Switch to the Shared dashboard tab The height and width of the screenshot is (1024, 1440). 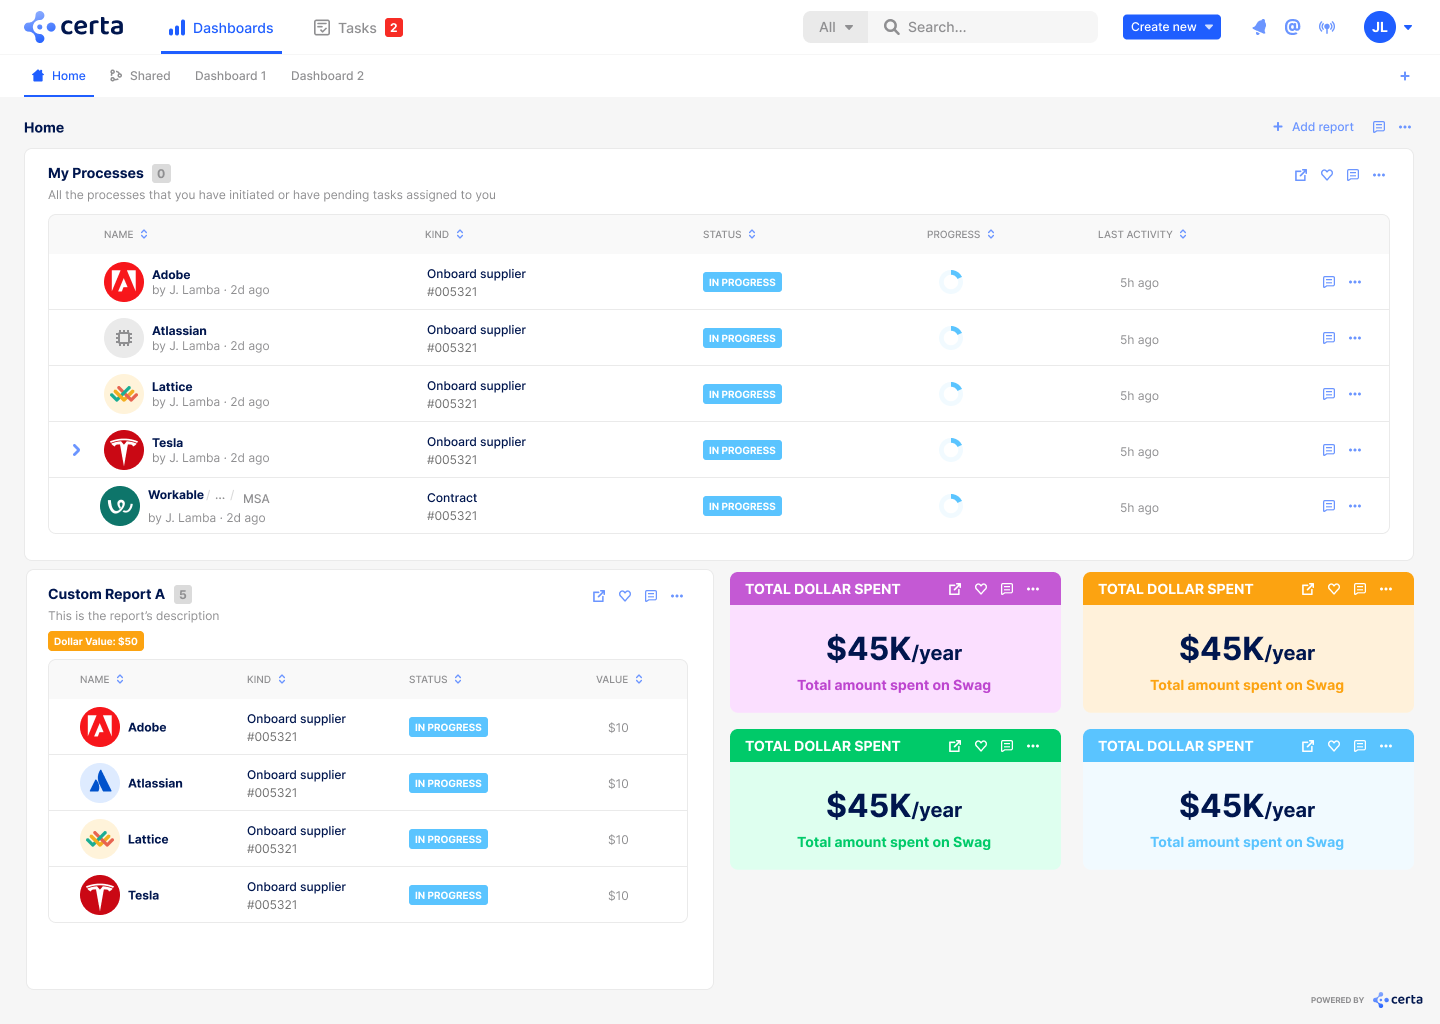[x=140, y=76]
